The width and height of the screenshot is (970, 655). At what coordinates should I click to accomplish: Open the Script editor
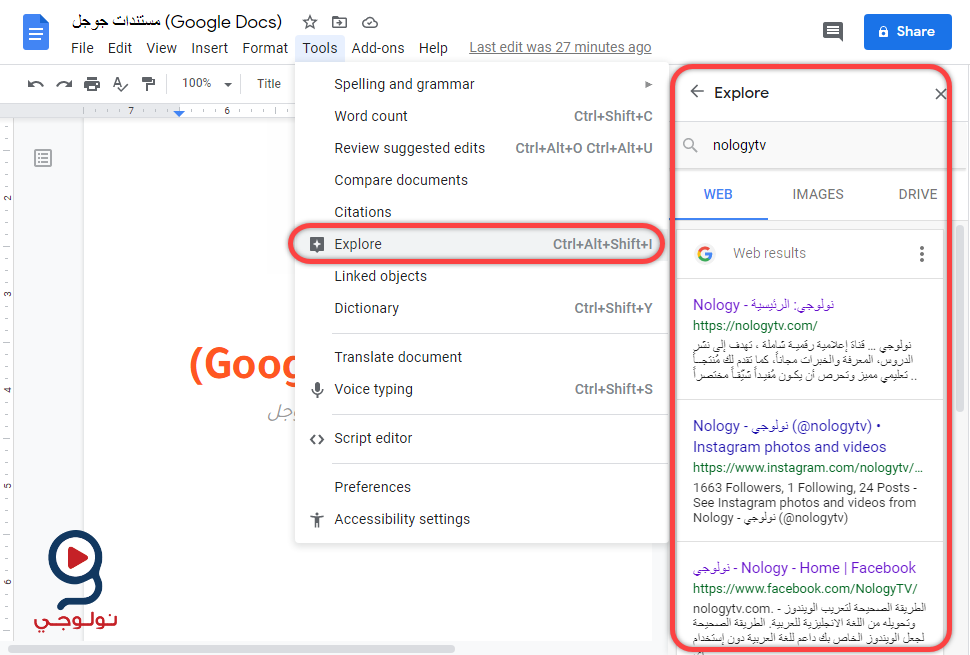point(481,438)
